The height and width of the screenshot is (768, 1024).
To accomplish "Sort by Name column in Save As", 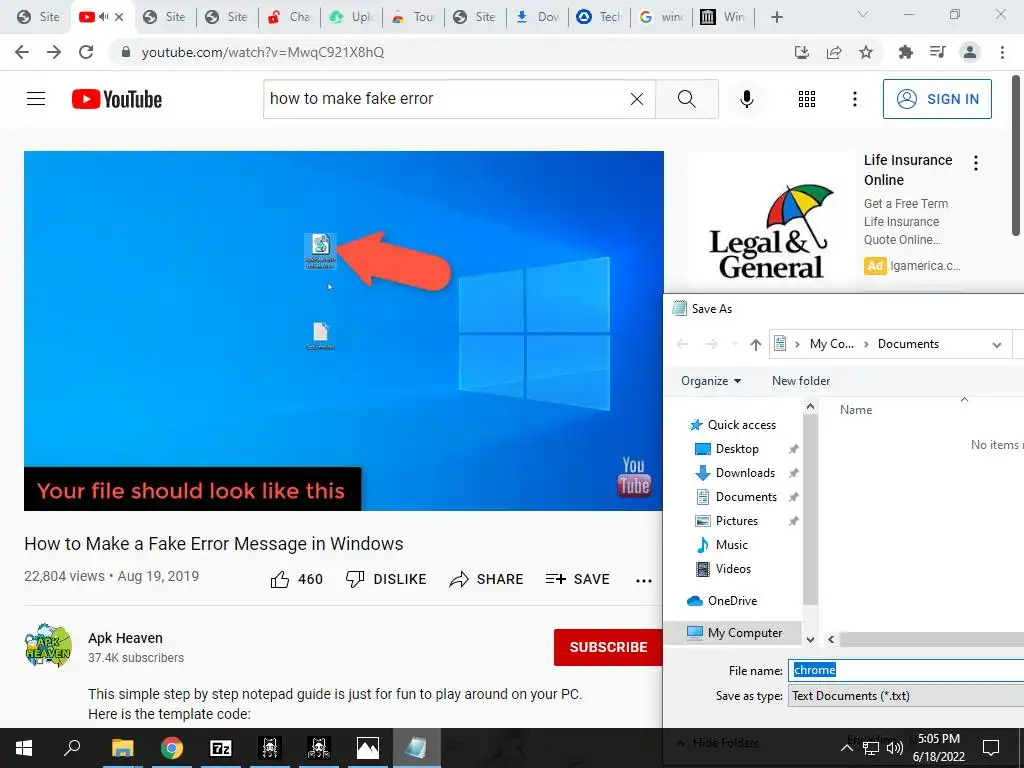I will click(x=856, y=409).
